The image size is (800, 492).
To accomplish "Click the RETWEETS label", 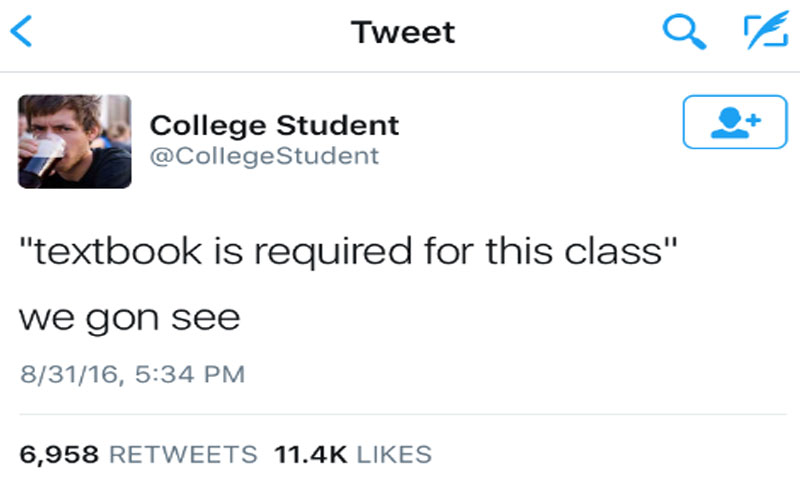I will [x=182, y=455].
